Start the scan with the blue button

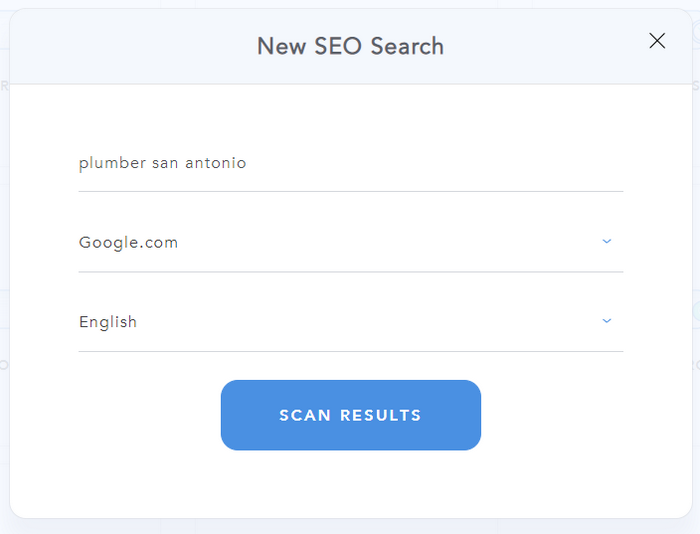(350, 415)
